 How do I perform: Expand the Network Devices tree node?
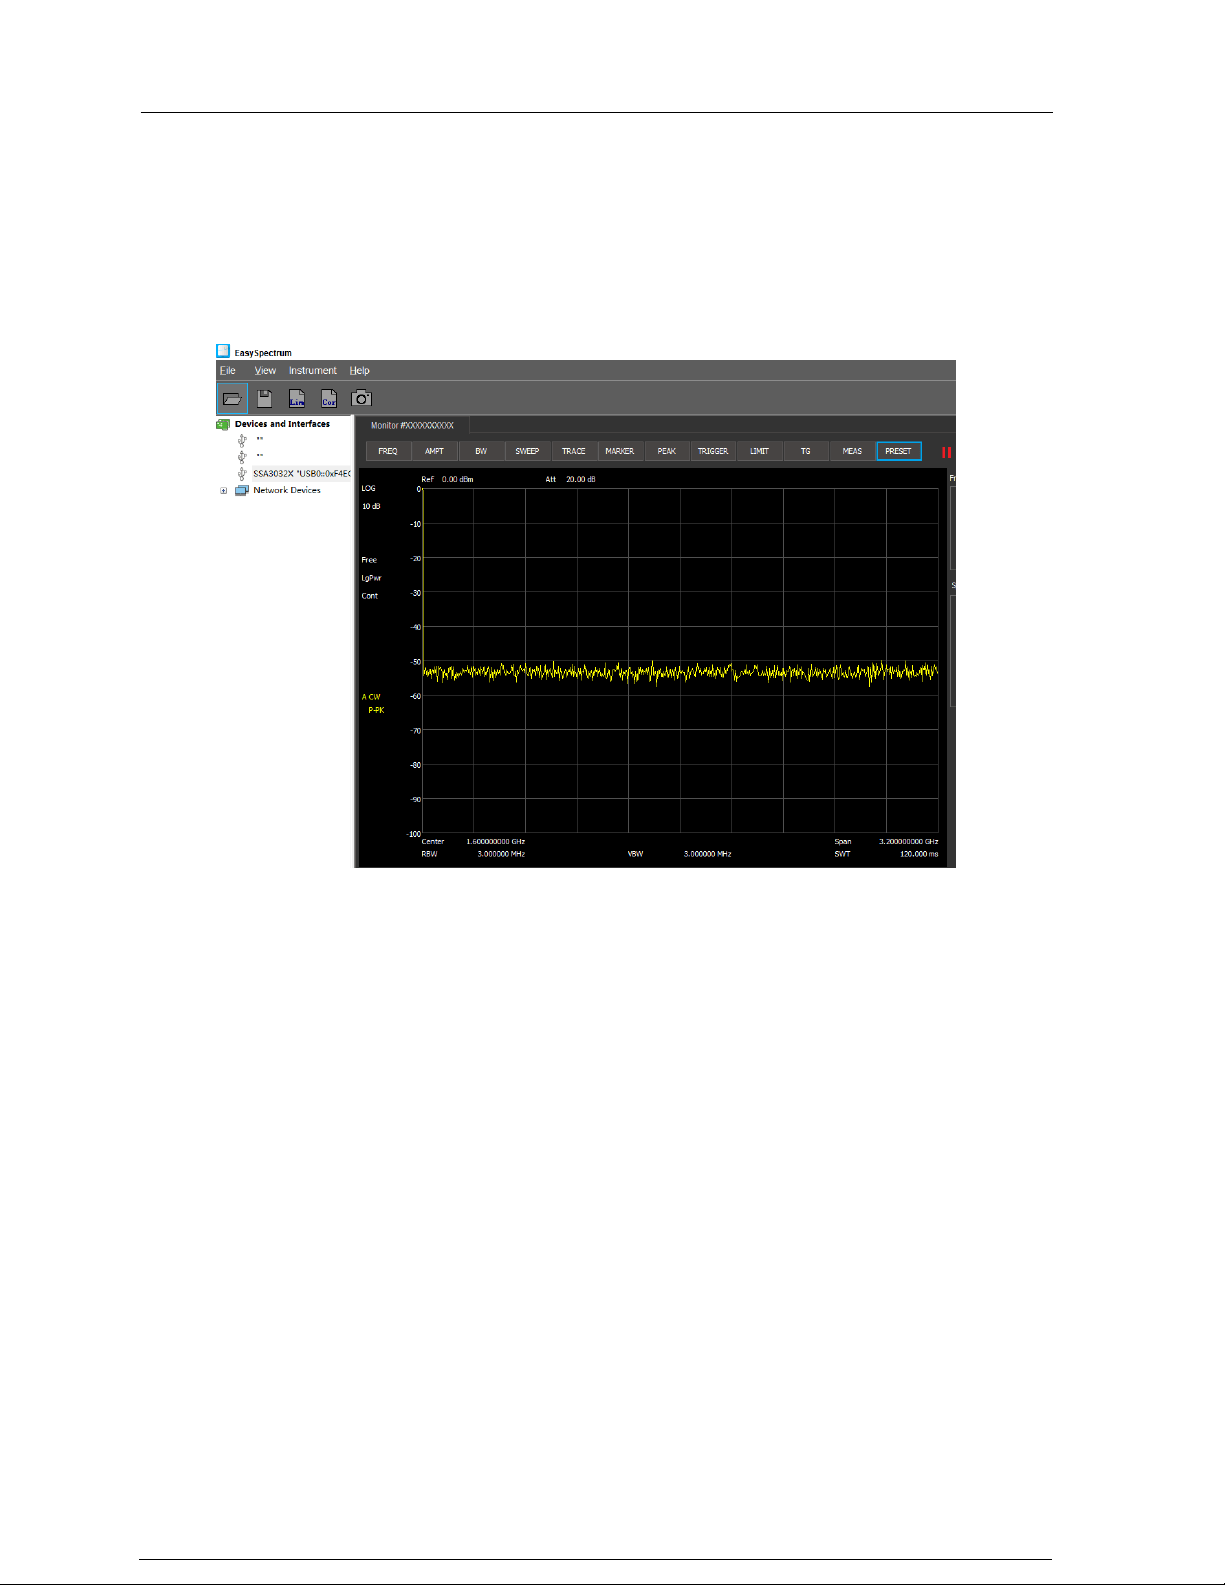[223, 491]
